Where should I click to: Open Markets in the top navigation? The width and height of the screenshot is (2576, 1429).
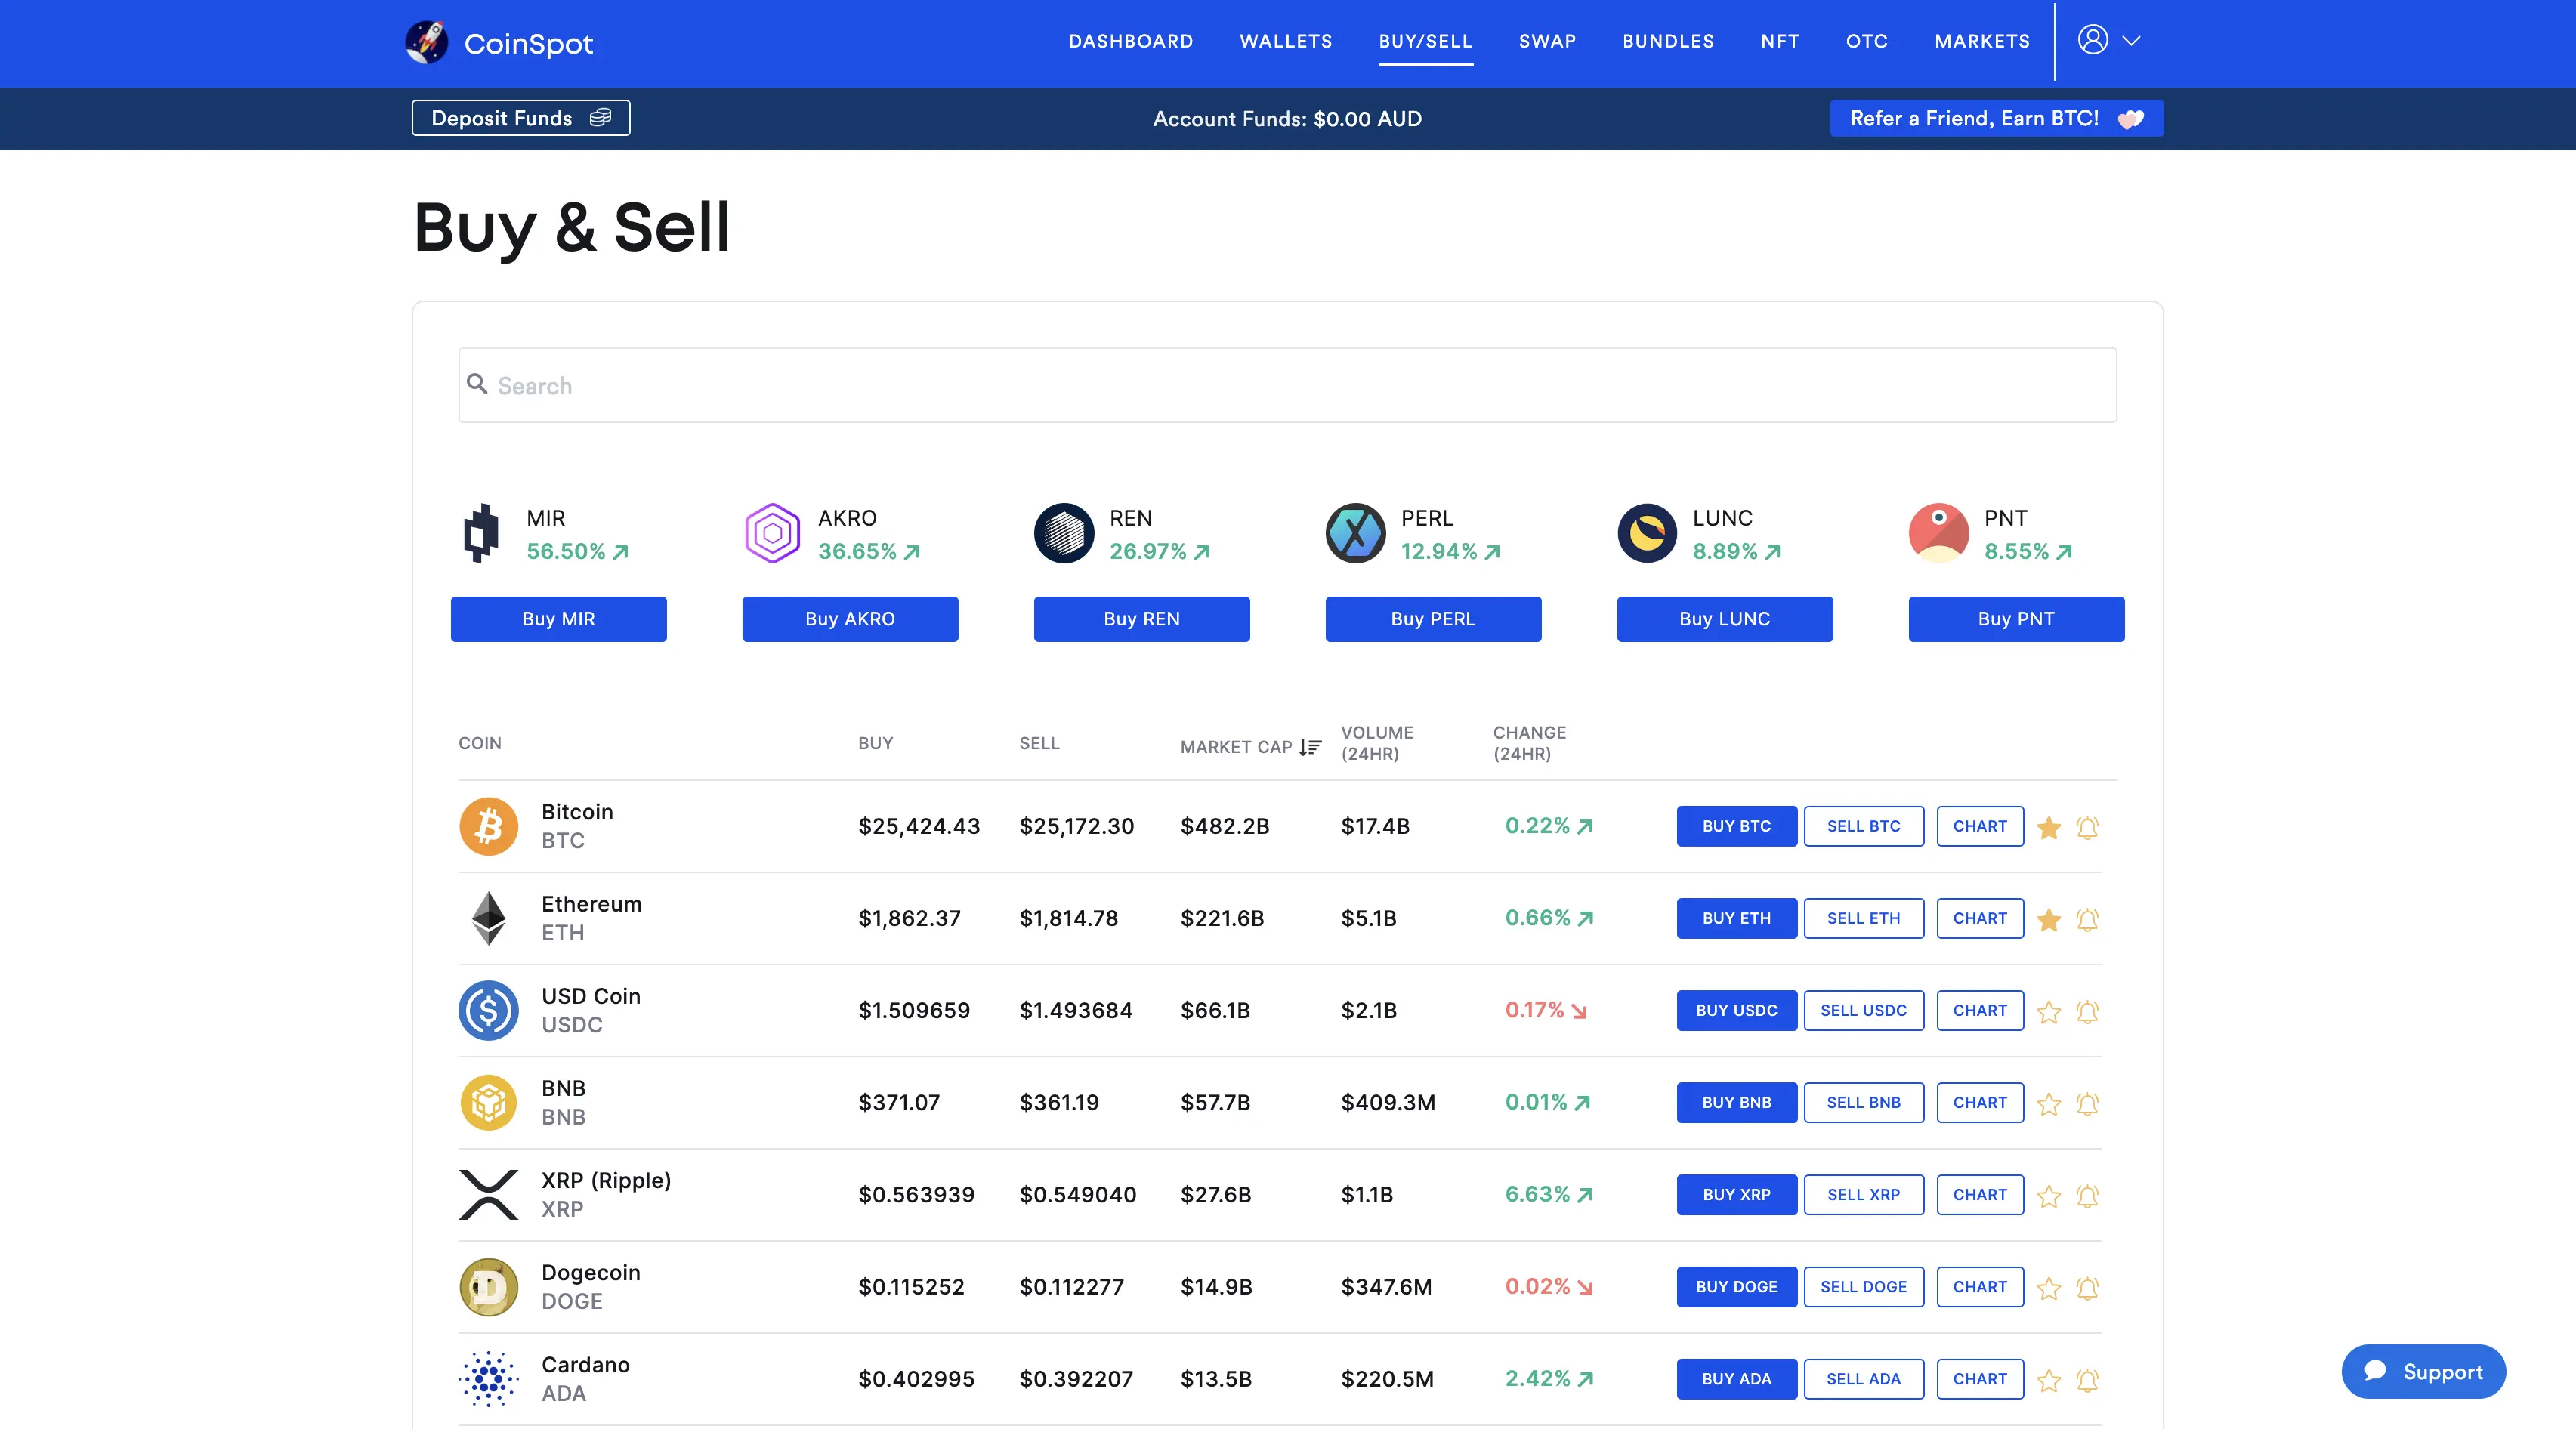point(1982,41)
